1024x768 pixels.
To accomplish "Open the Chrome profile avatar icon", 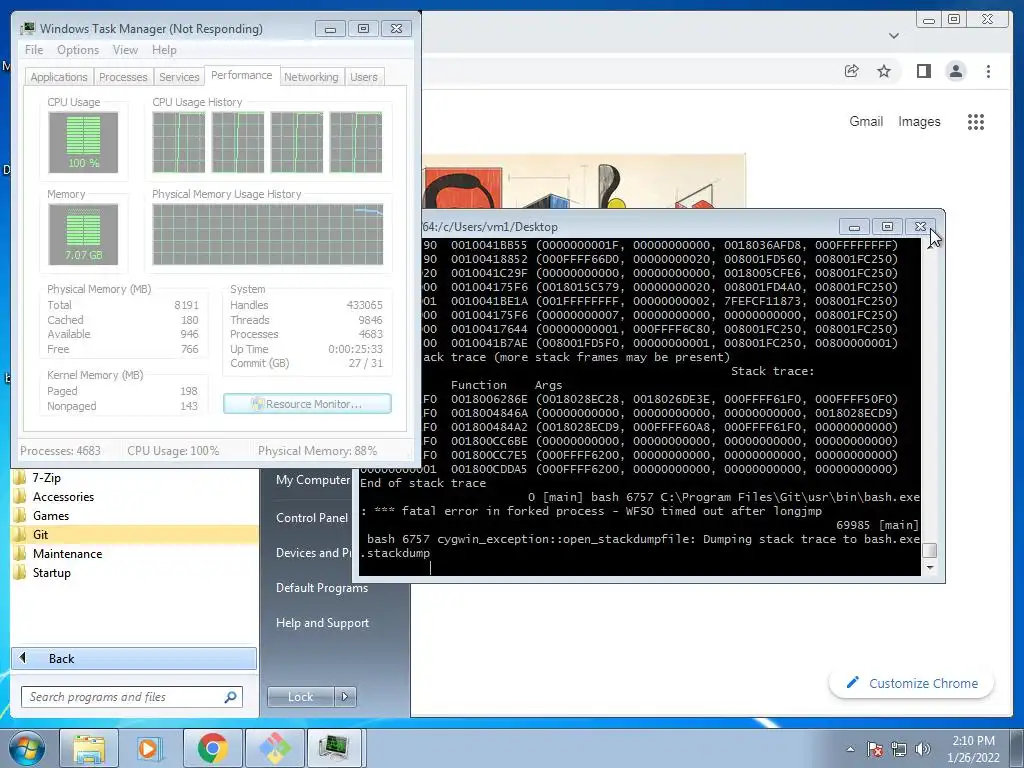I will point(956,71).
